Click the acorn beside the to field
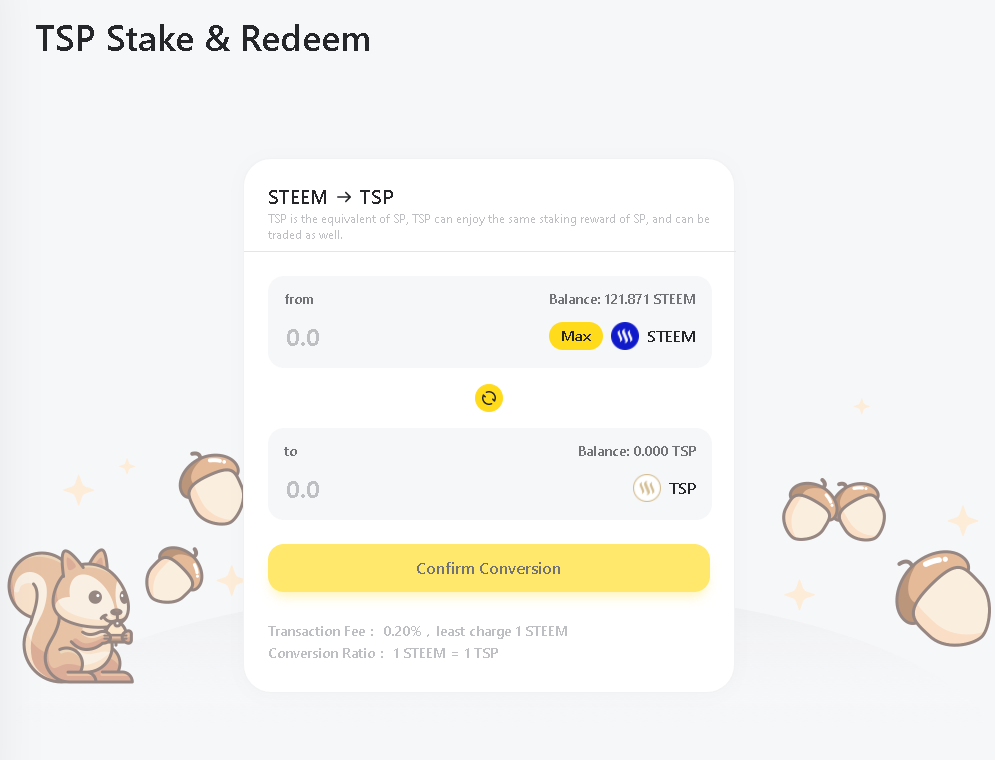This screenshot has width=995, height=760. pos(211,488)
